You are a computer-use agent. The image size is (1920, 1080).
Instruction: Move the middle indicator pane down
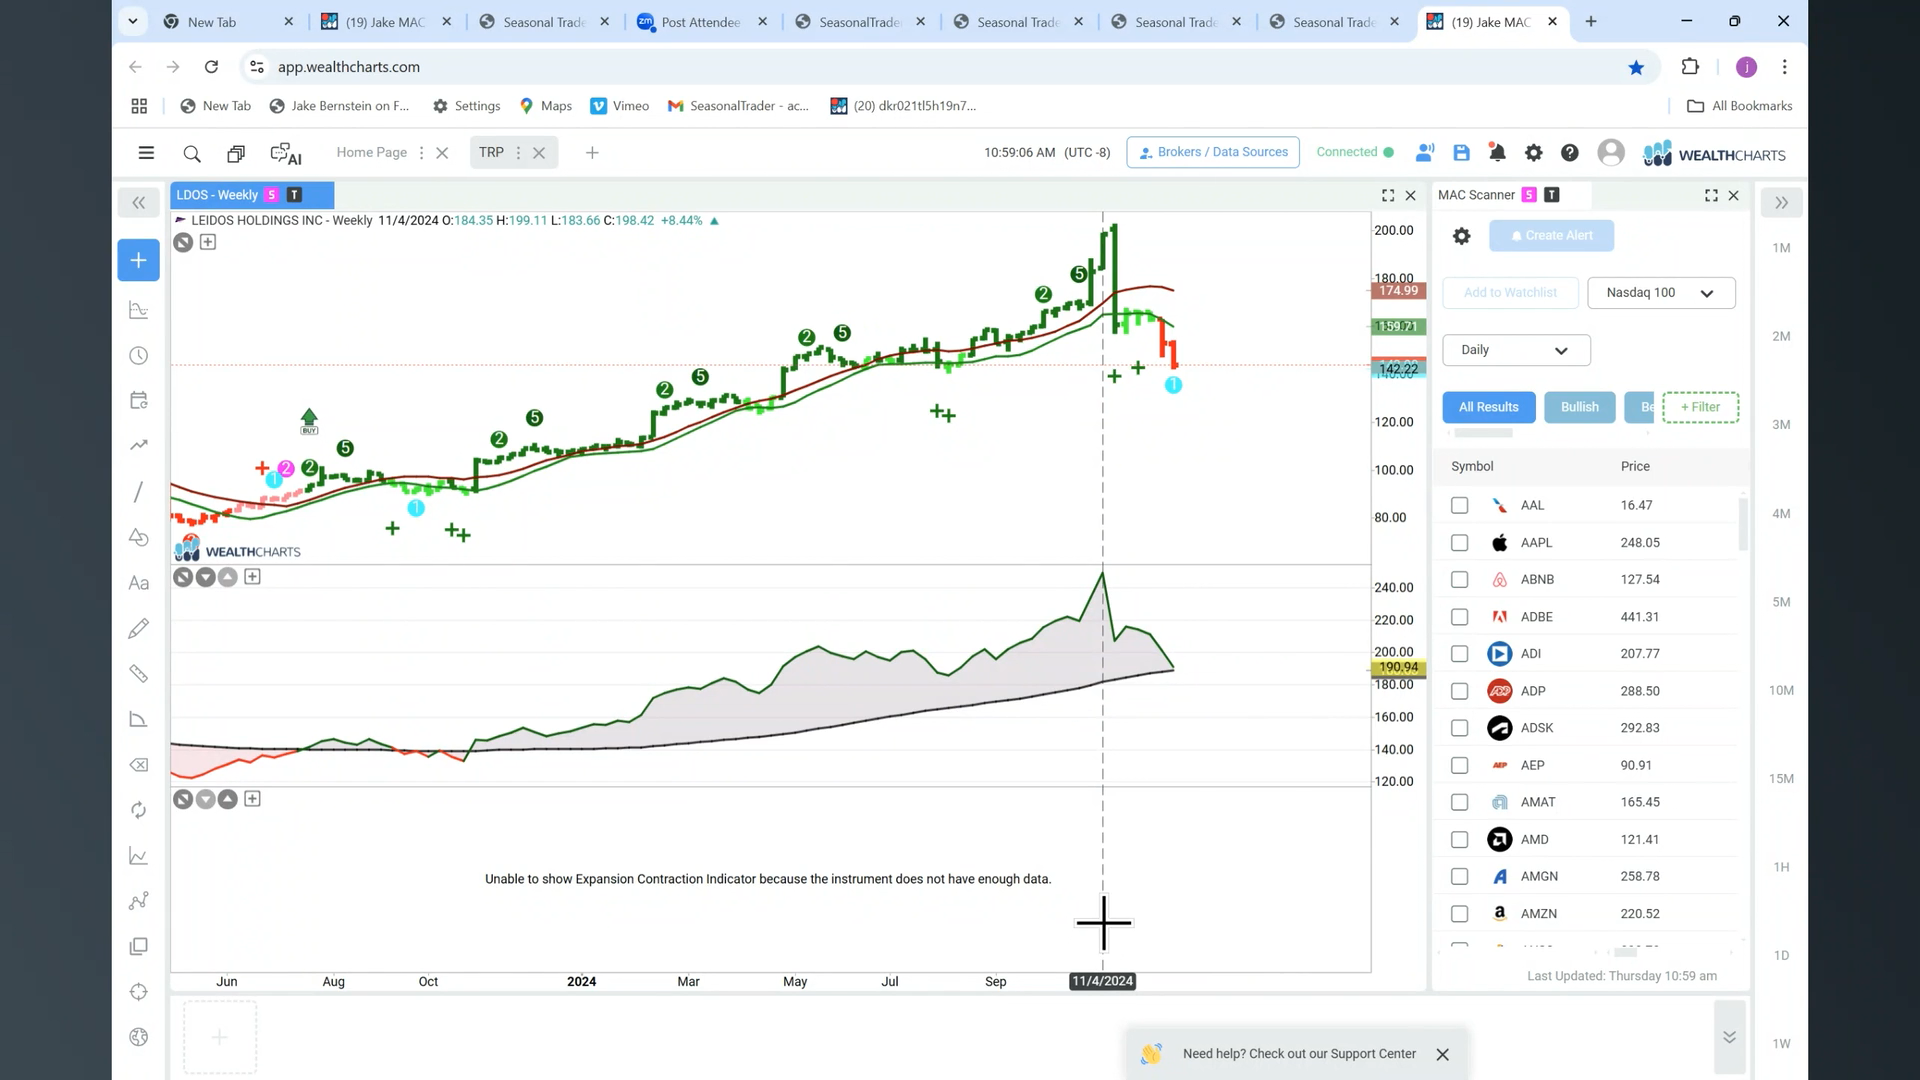pos(205,577)
